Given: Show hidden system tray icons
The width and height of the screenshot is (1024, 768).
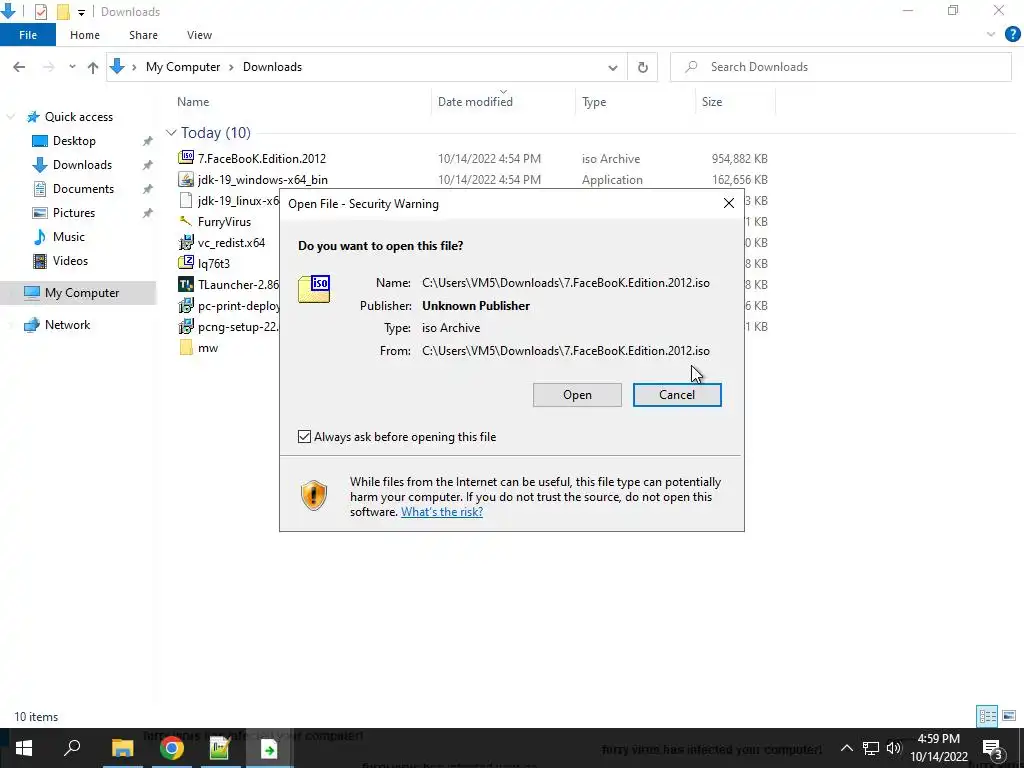Looking at the screenshot, I should (x=846, y=748).
